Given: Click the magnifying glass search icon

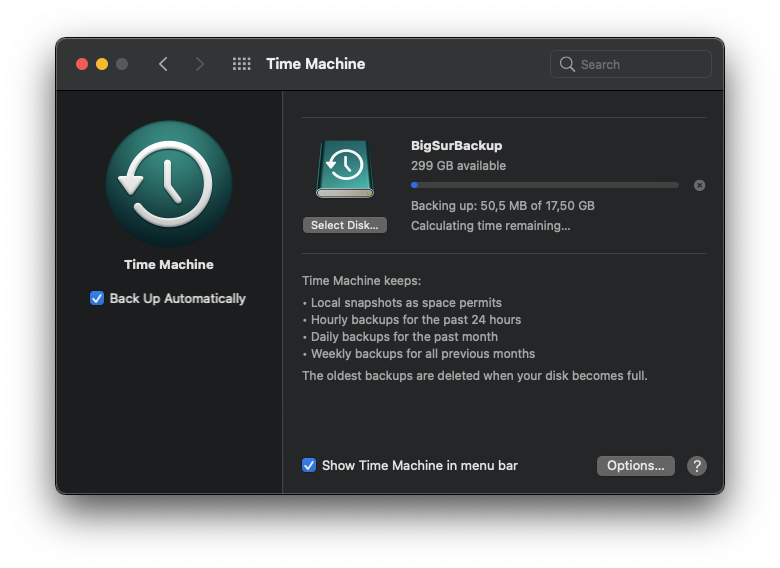Looking at the screenshot, I should pos(567,64).
